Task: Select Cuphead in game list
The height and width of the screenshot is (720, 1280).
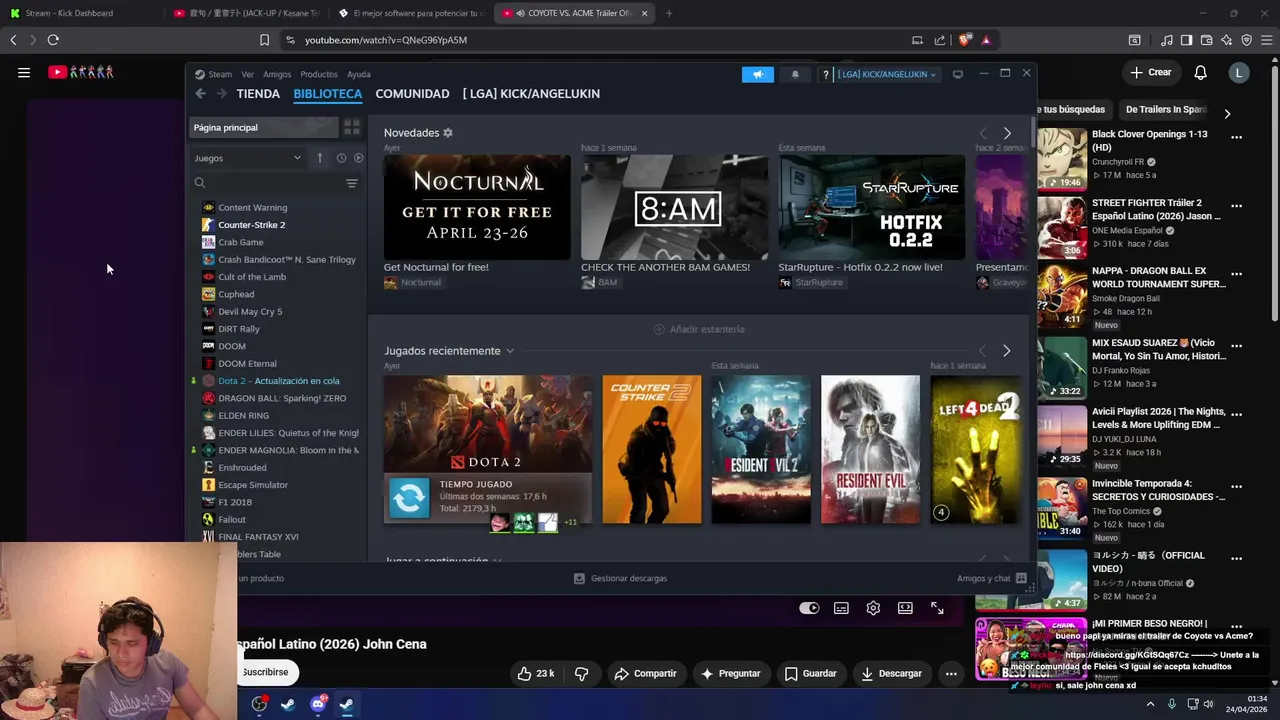Action: pyautogui.click(x=236, y=294)
